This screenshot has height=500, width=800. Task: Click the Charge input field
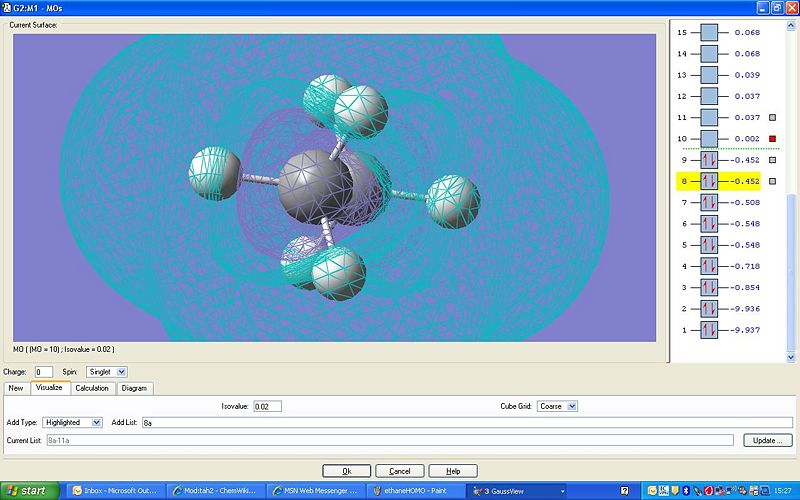(44, 372)
